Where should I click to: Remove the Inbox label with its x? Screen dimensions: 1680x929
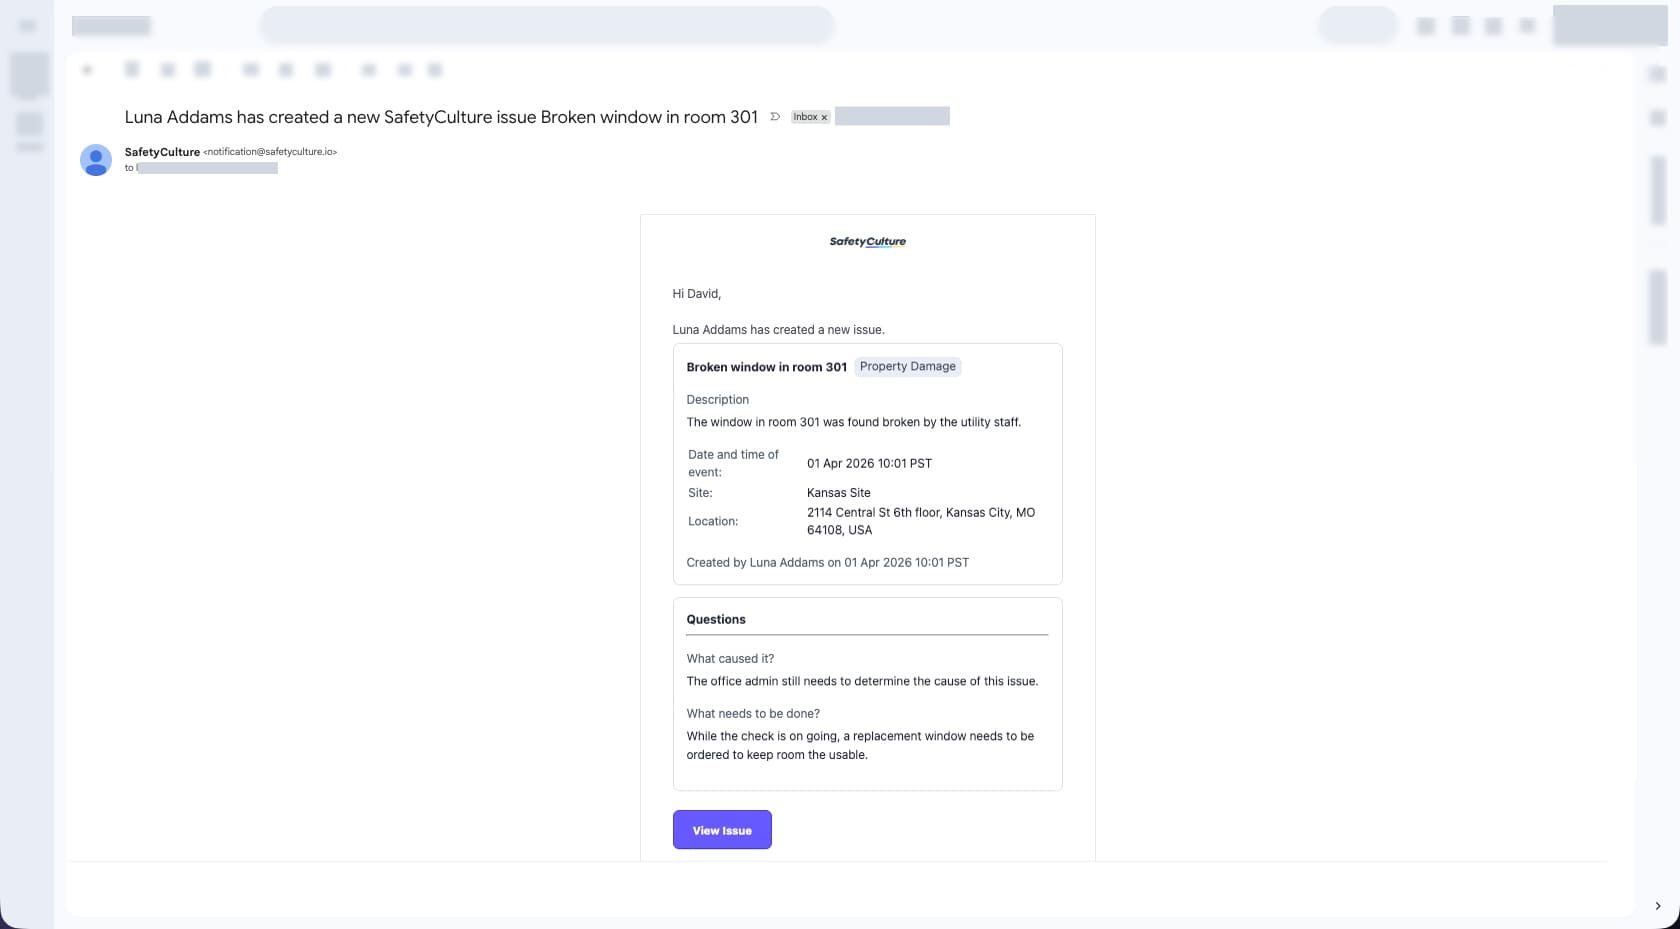pyautogui.click(x=825, y=117)
